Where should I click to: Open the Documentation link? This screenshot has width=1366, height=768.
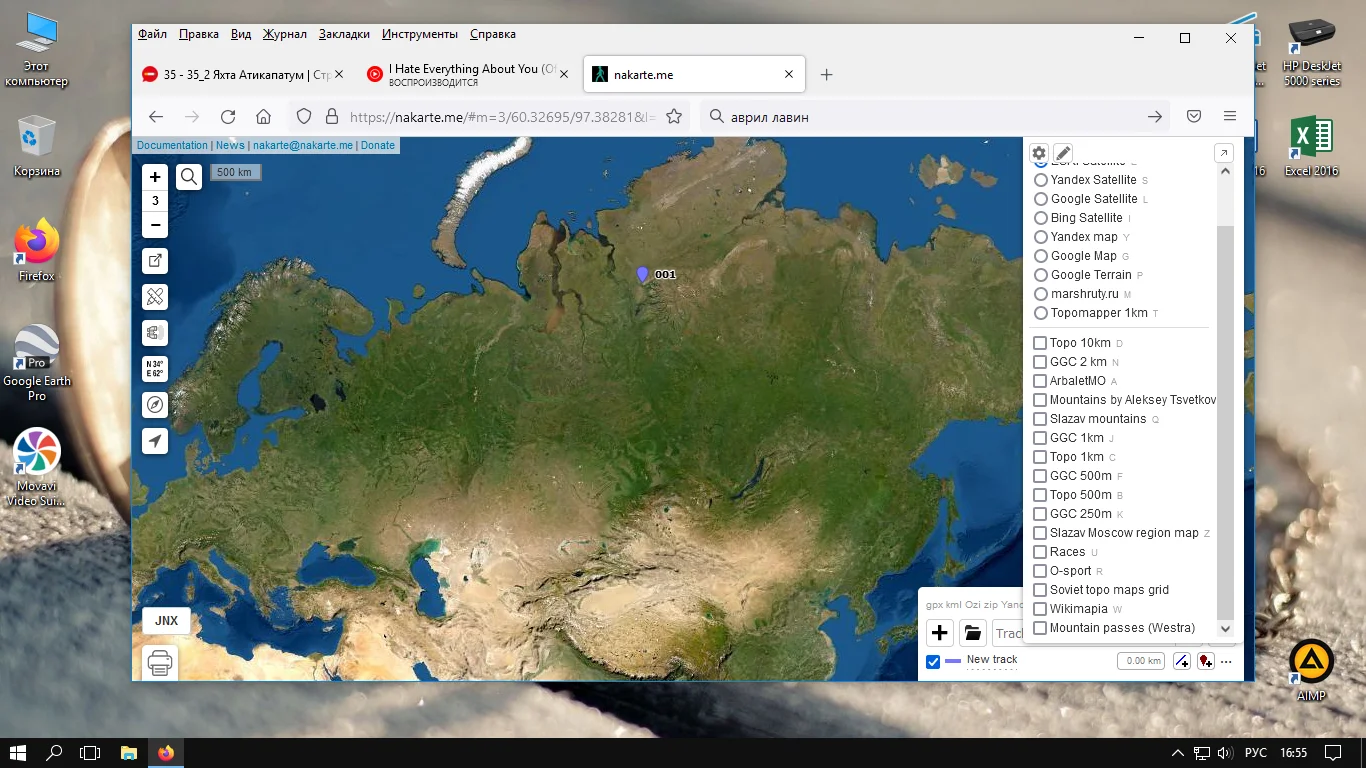pos(172,144)
